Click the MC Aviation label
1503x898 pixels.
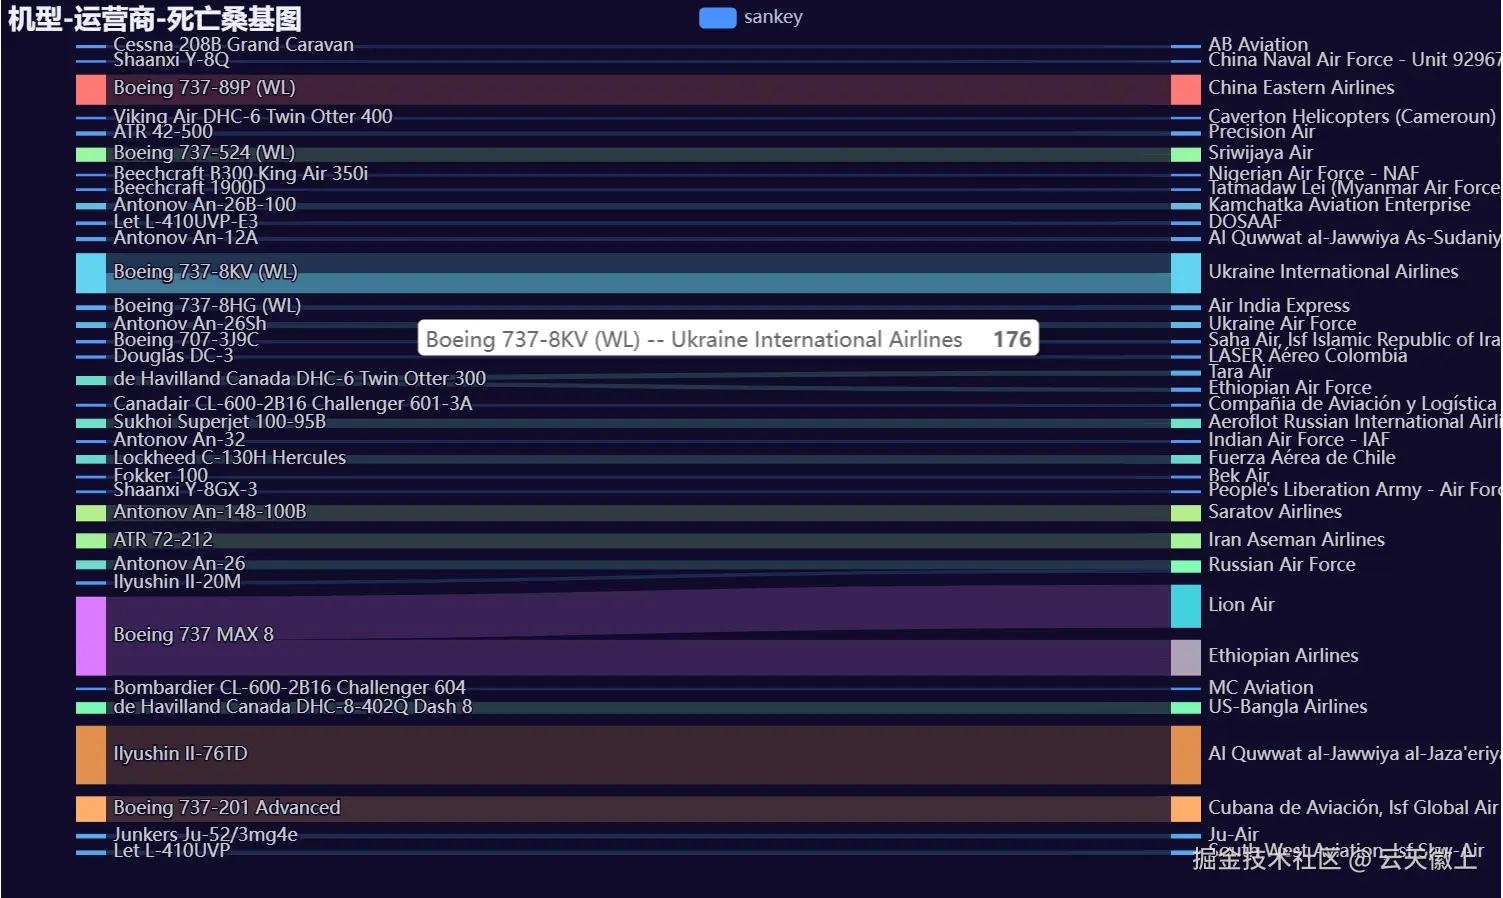point(1261,688)
